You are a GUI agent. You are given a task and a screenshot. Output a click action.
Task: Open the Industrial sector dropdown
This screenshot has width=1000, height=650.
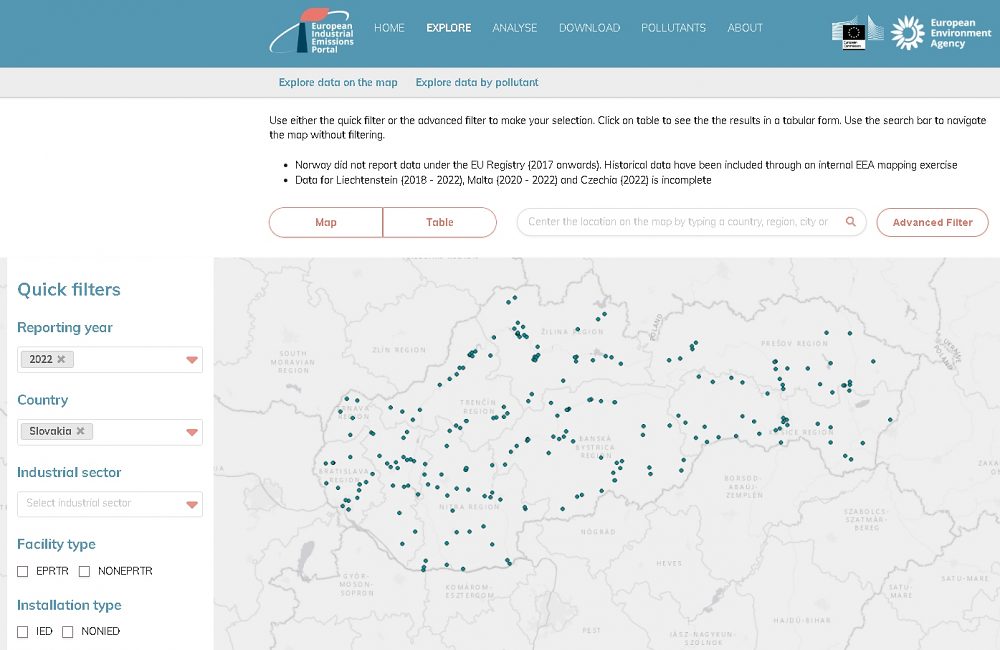pos(110,504)
